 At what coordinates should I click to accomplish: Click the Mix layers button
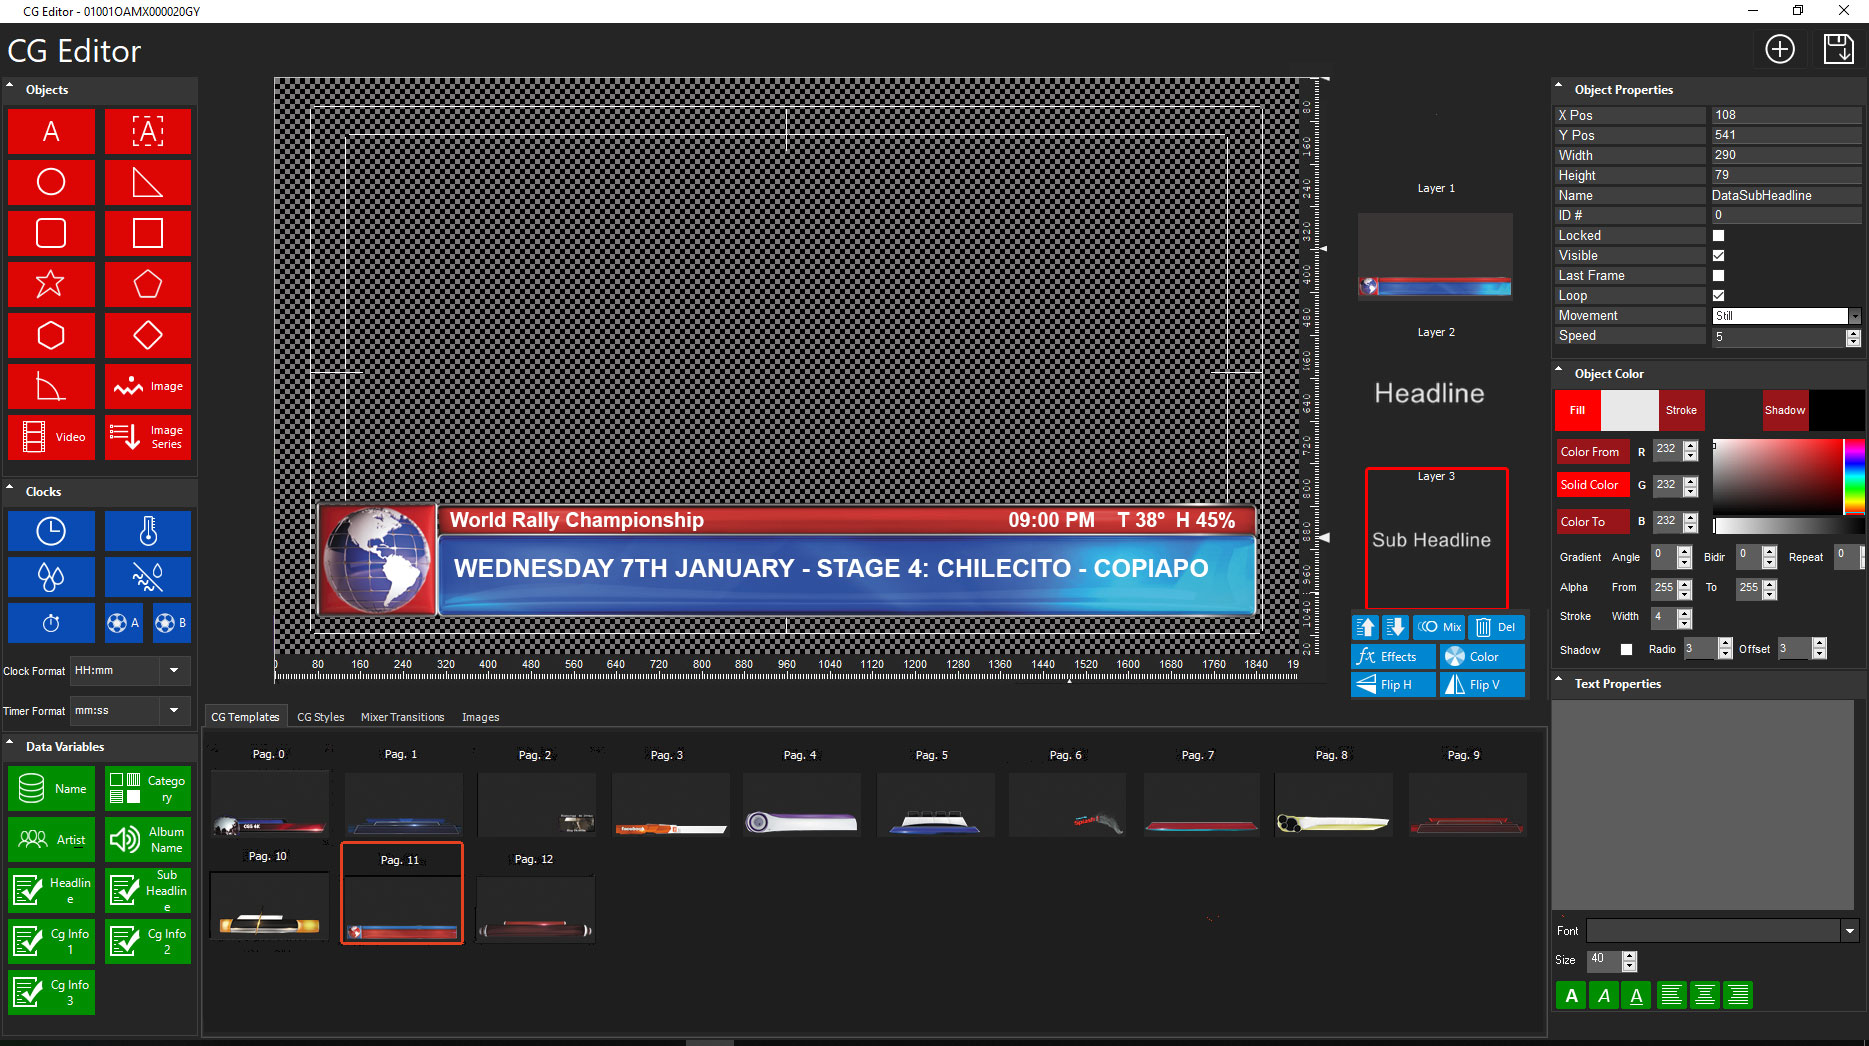pos(1439,627)
